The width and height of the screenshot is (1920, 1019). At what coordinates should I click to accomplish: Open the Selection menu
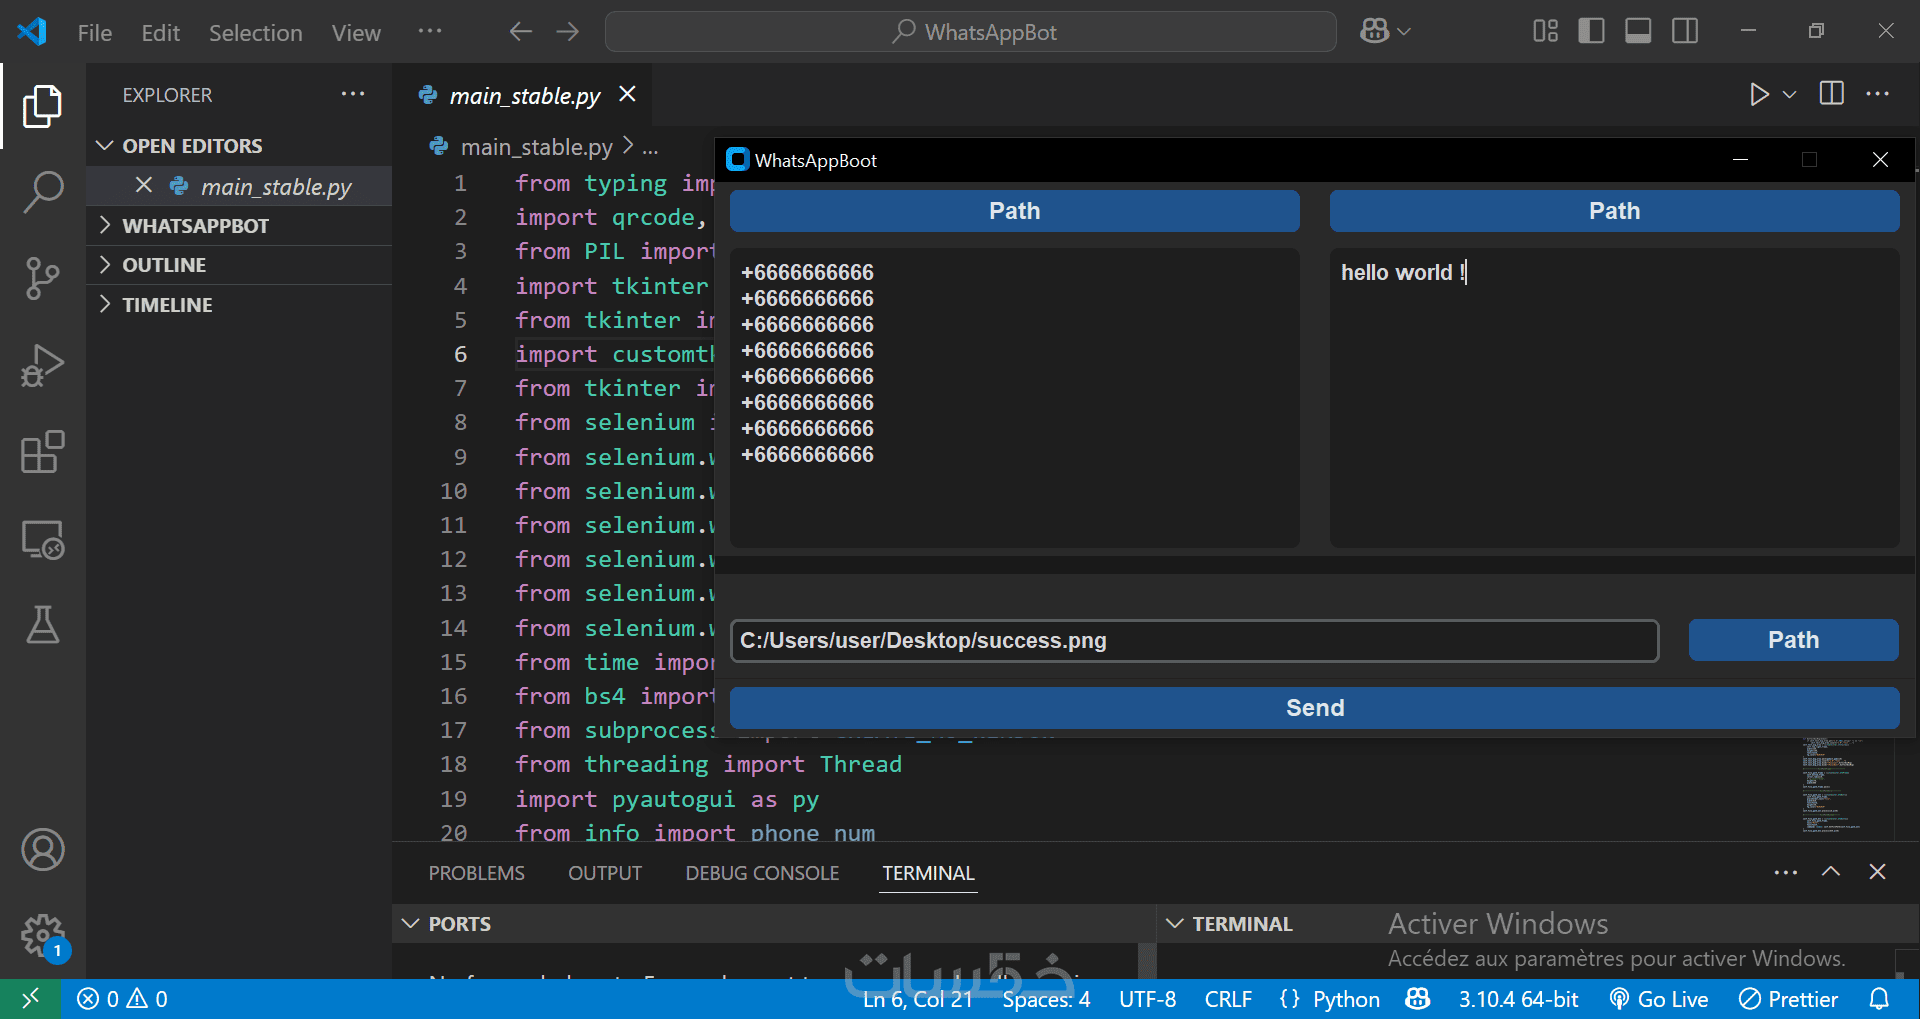tap(255, 33)
